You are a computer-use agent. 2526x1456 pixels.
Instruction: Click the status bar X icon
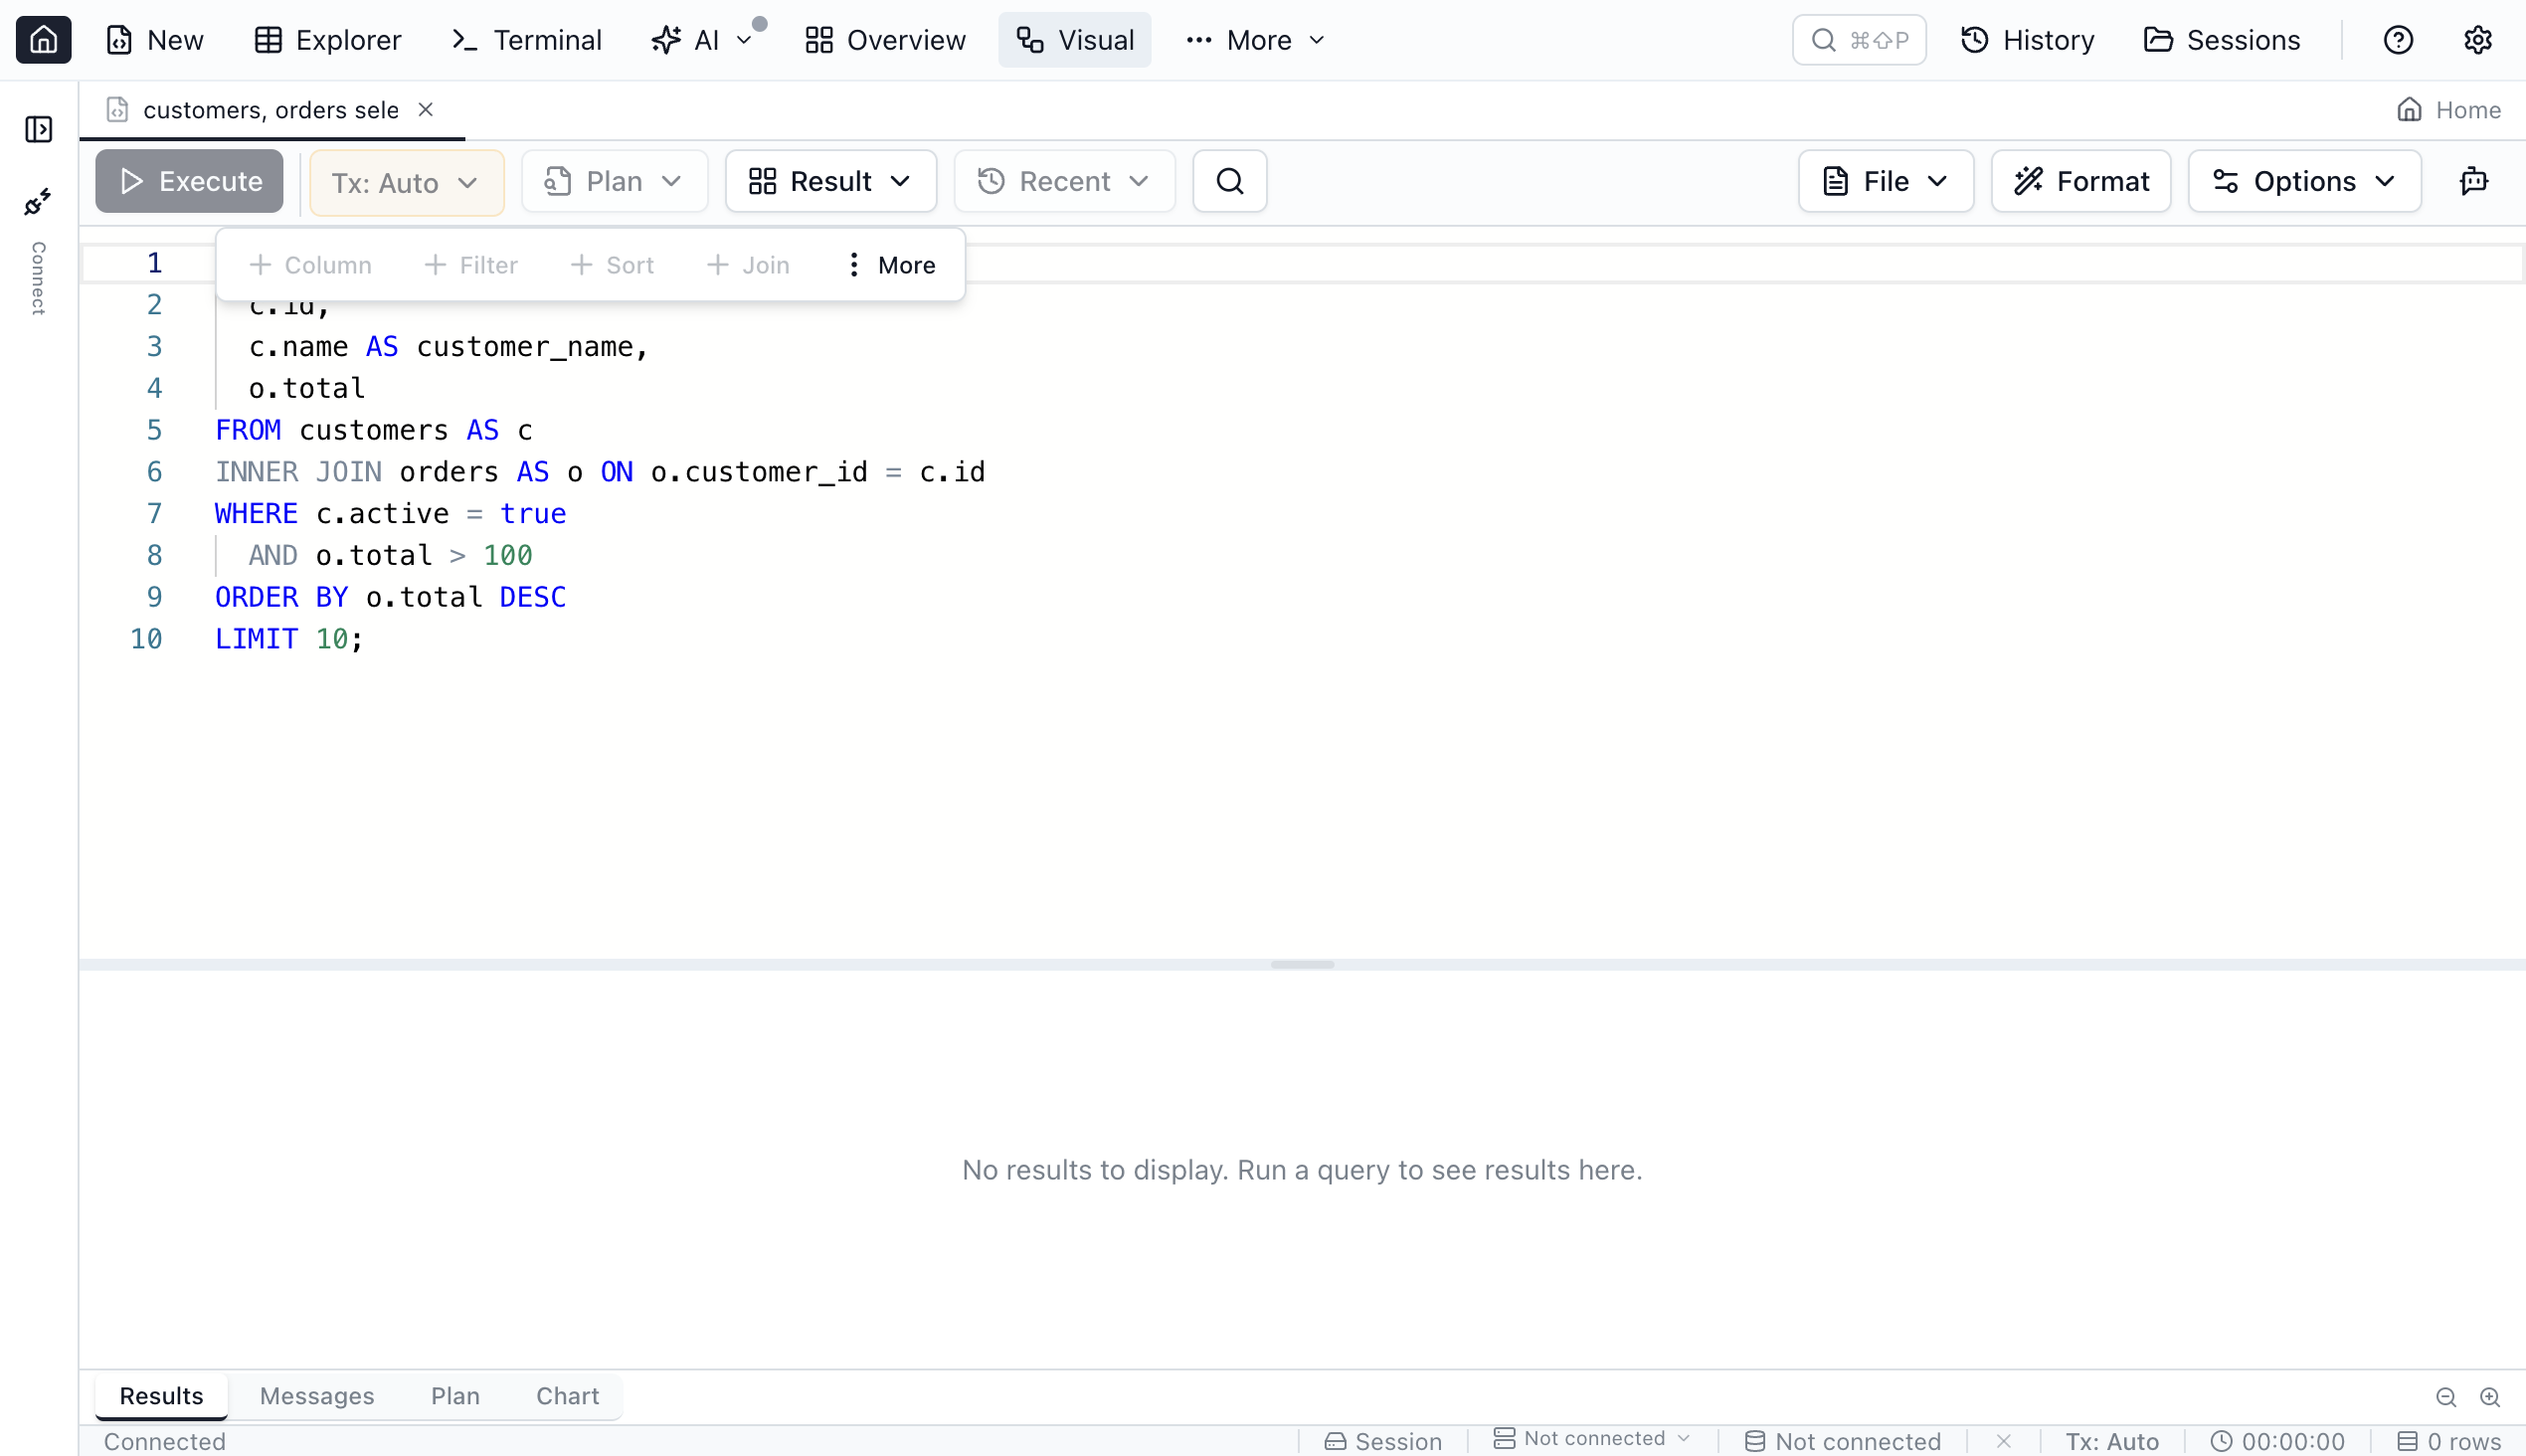pos(2003,1441)
